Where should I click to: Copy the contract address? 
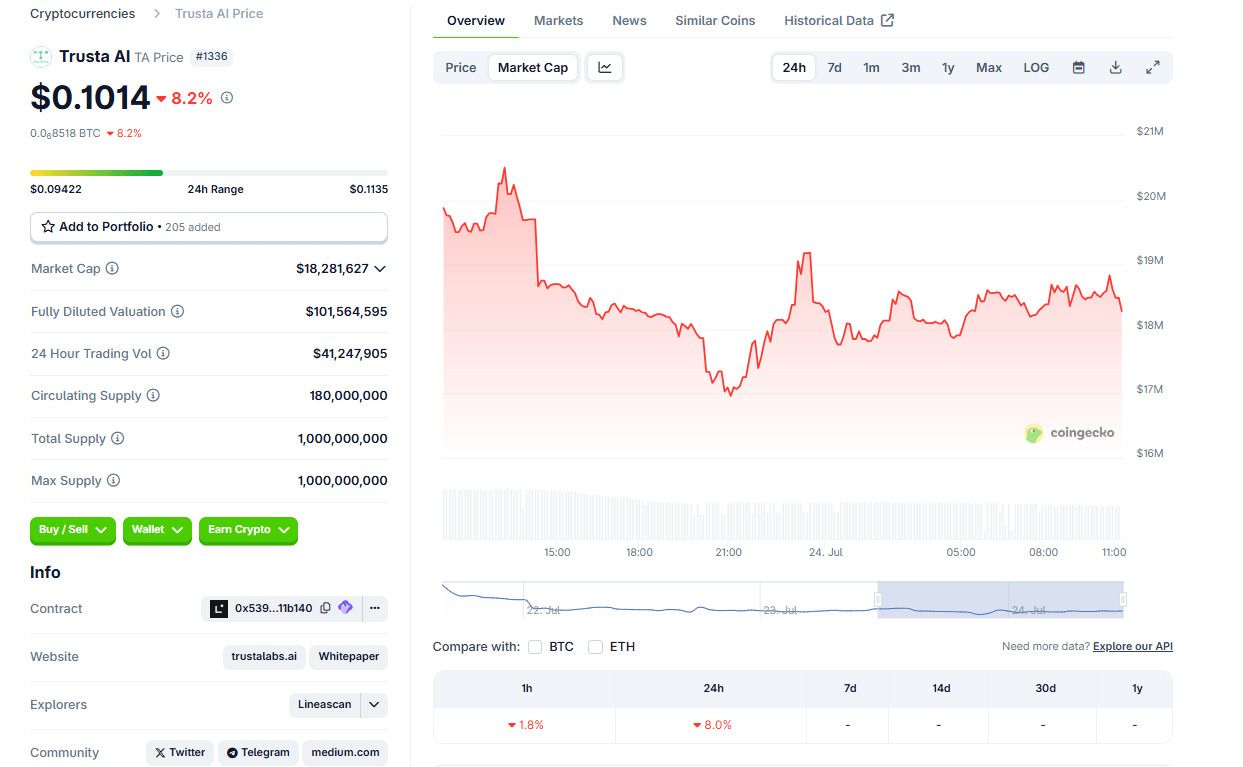pos(325,608)
